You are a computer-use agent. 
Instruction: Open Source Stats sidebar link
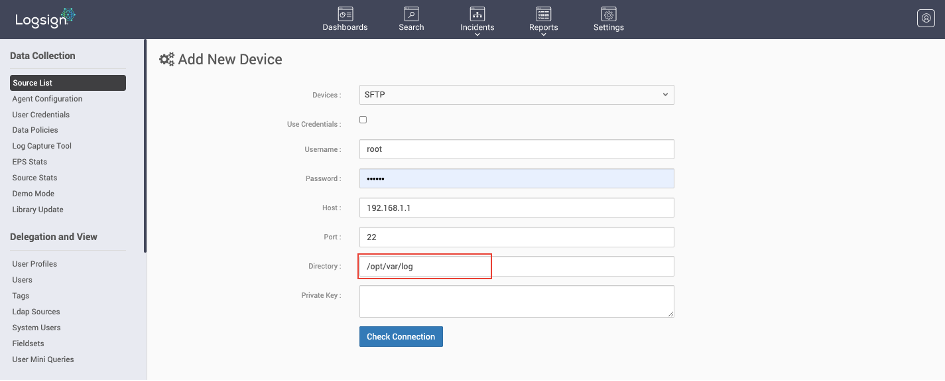pos(34,178)
